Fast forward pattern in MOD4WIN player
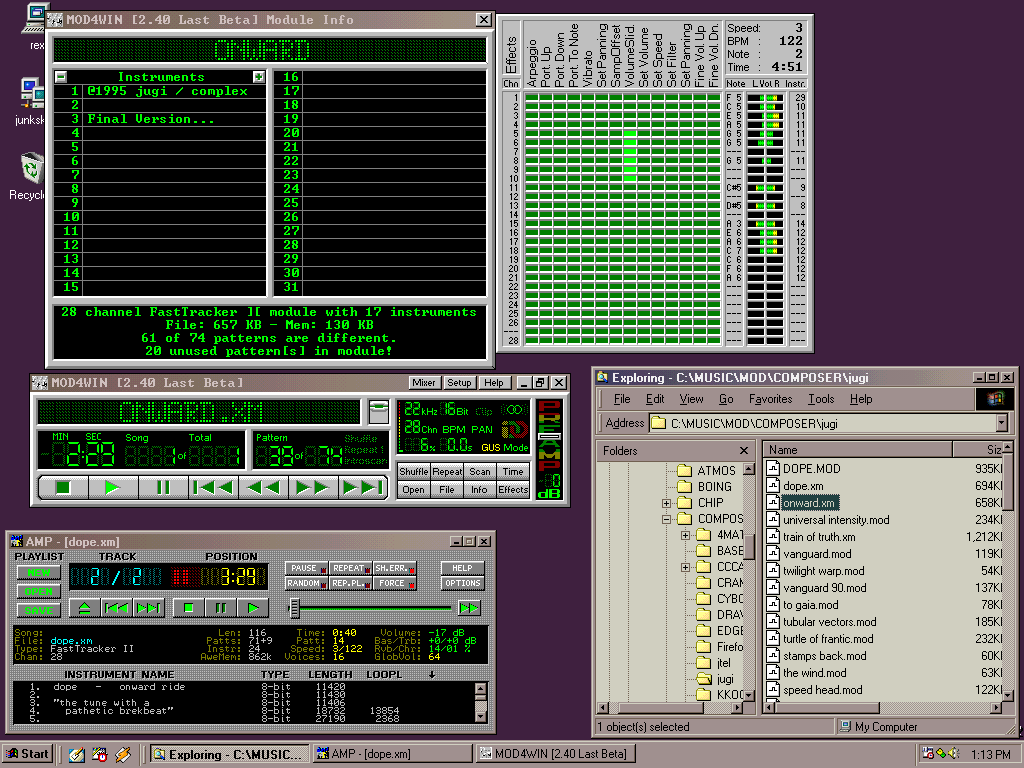This screenshot has width=1024, height=768. tap(313, 487)
